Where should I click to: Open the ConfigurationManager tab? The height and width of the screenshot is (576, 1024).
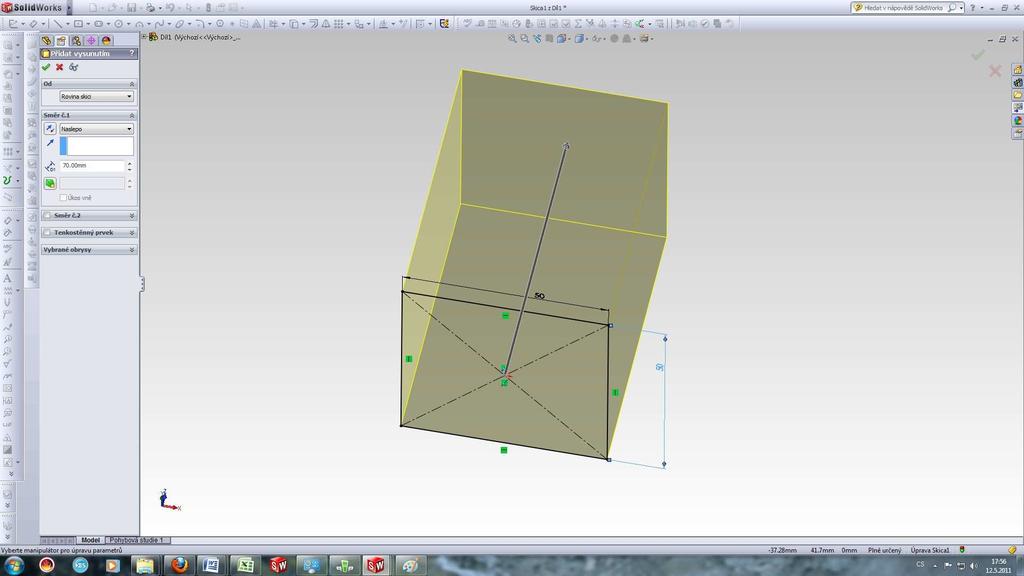pyautogui.click(x=76, y=40)
